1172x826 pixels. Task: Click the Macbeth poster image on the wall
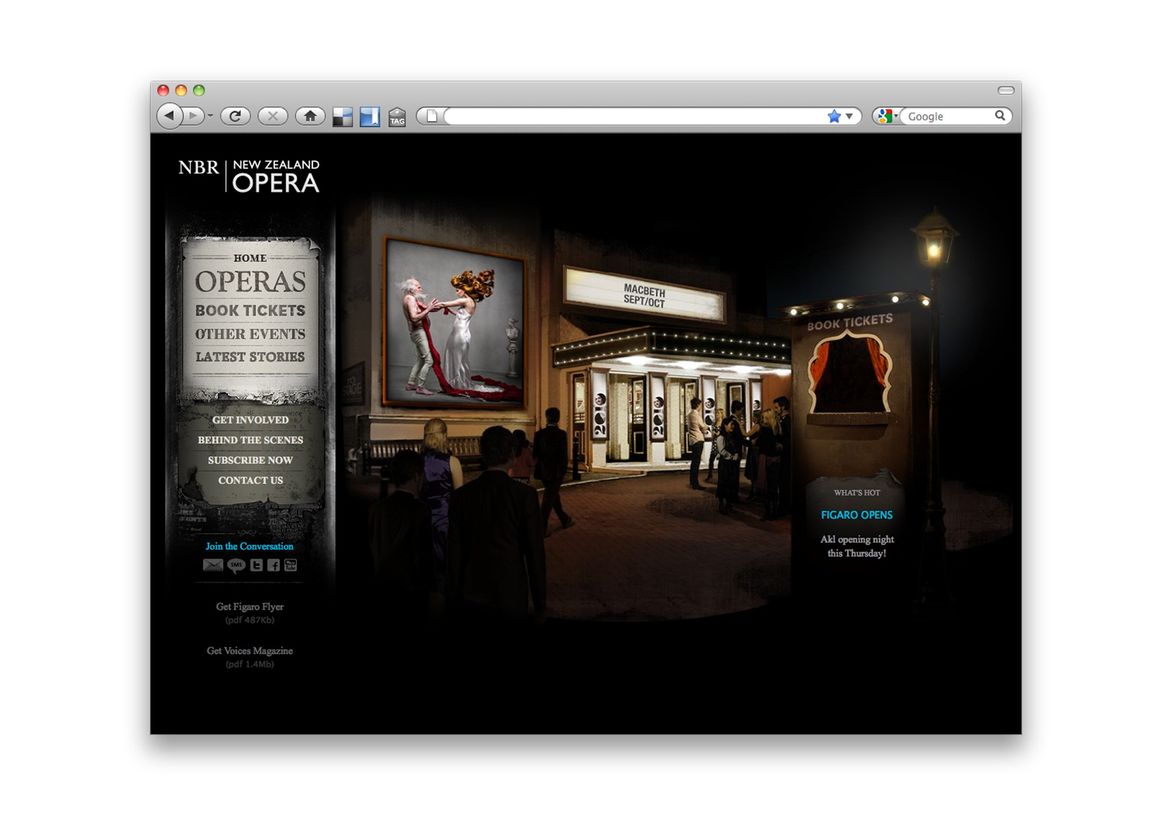455,322
